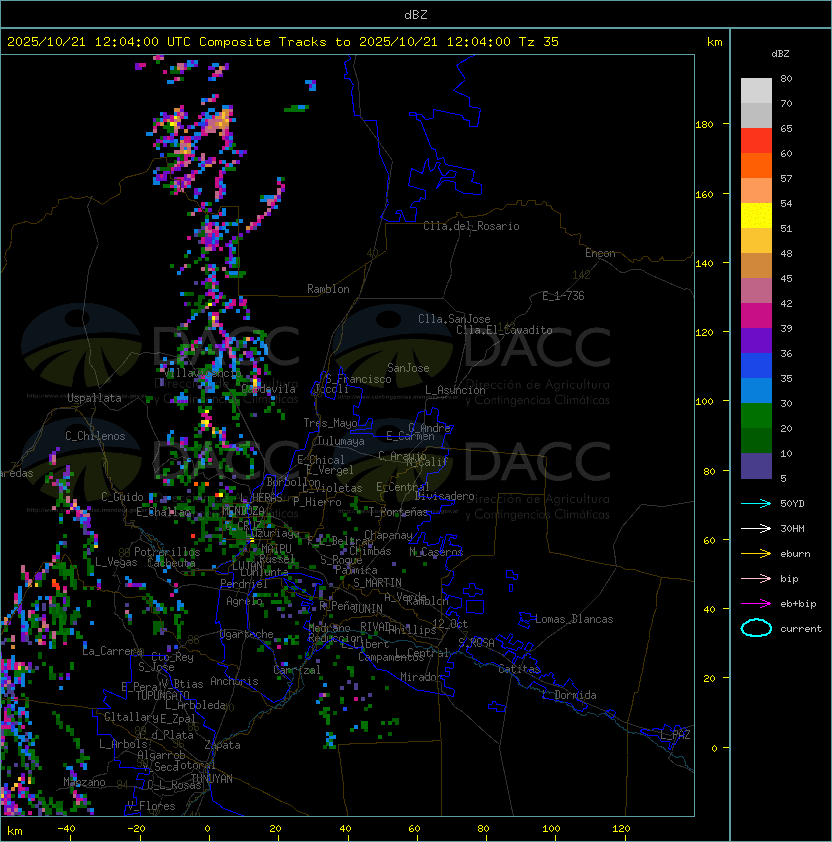Click the Manzano label
The width and height of the screenshot is (832, 842).
pos(84,782)
